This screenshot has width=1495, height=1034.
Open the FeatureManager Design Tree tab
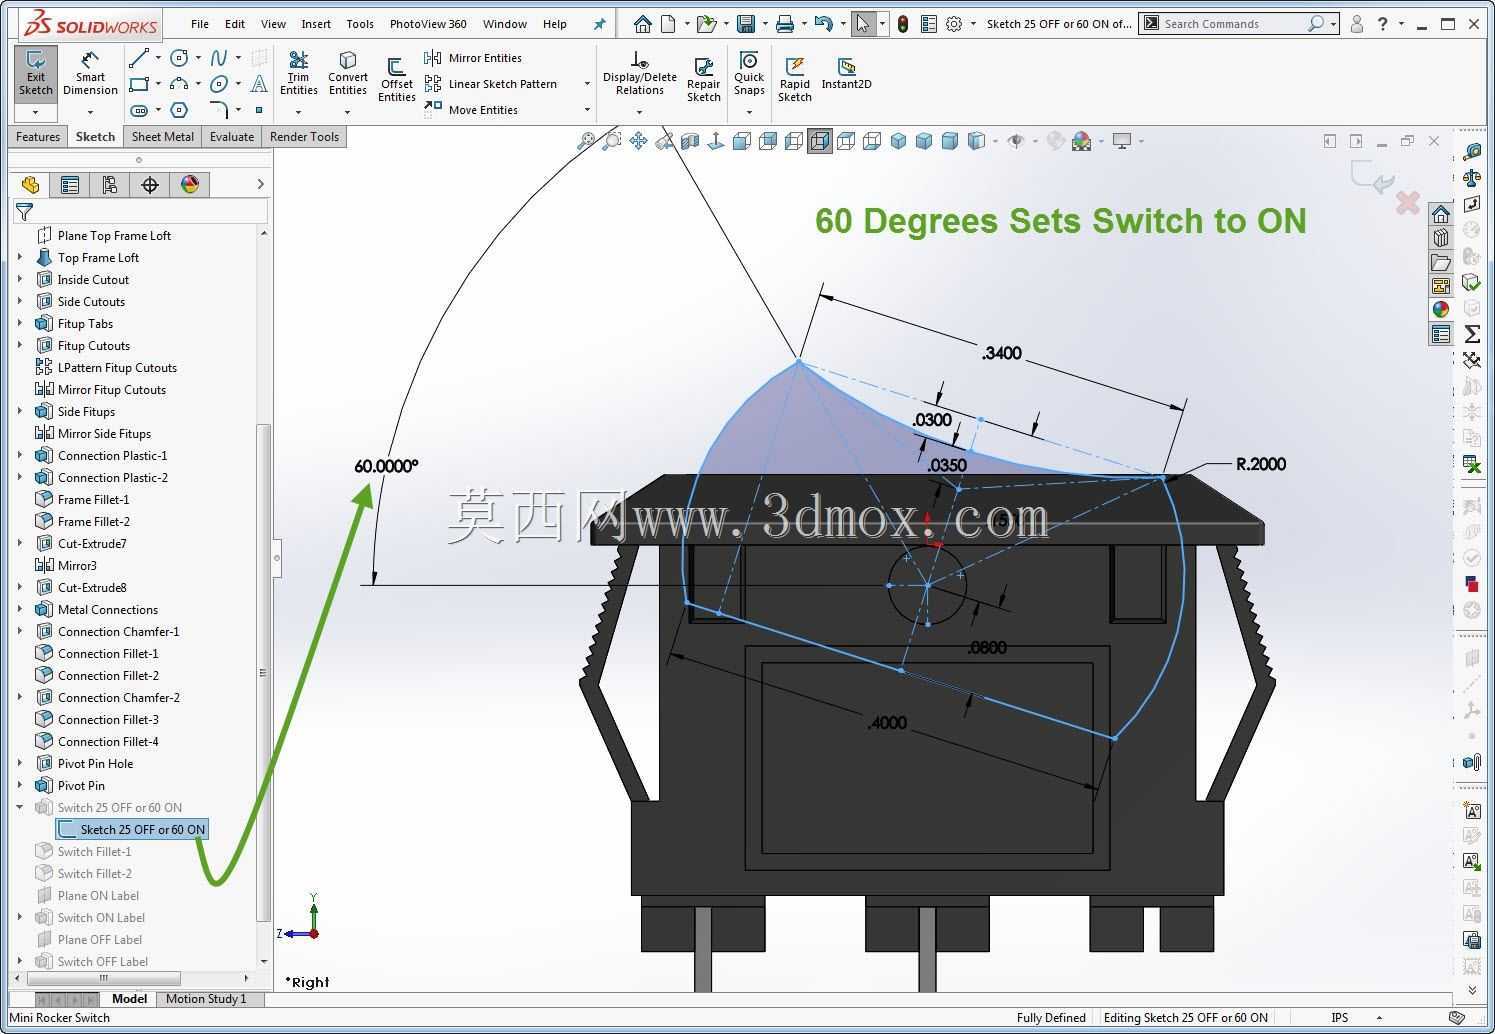[x=30, y=184]
